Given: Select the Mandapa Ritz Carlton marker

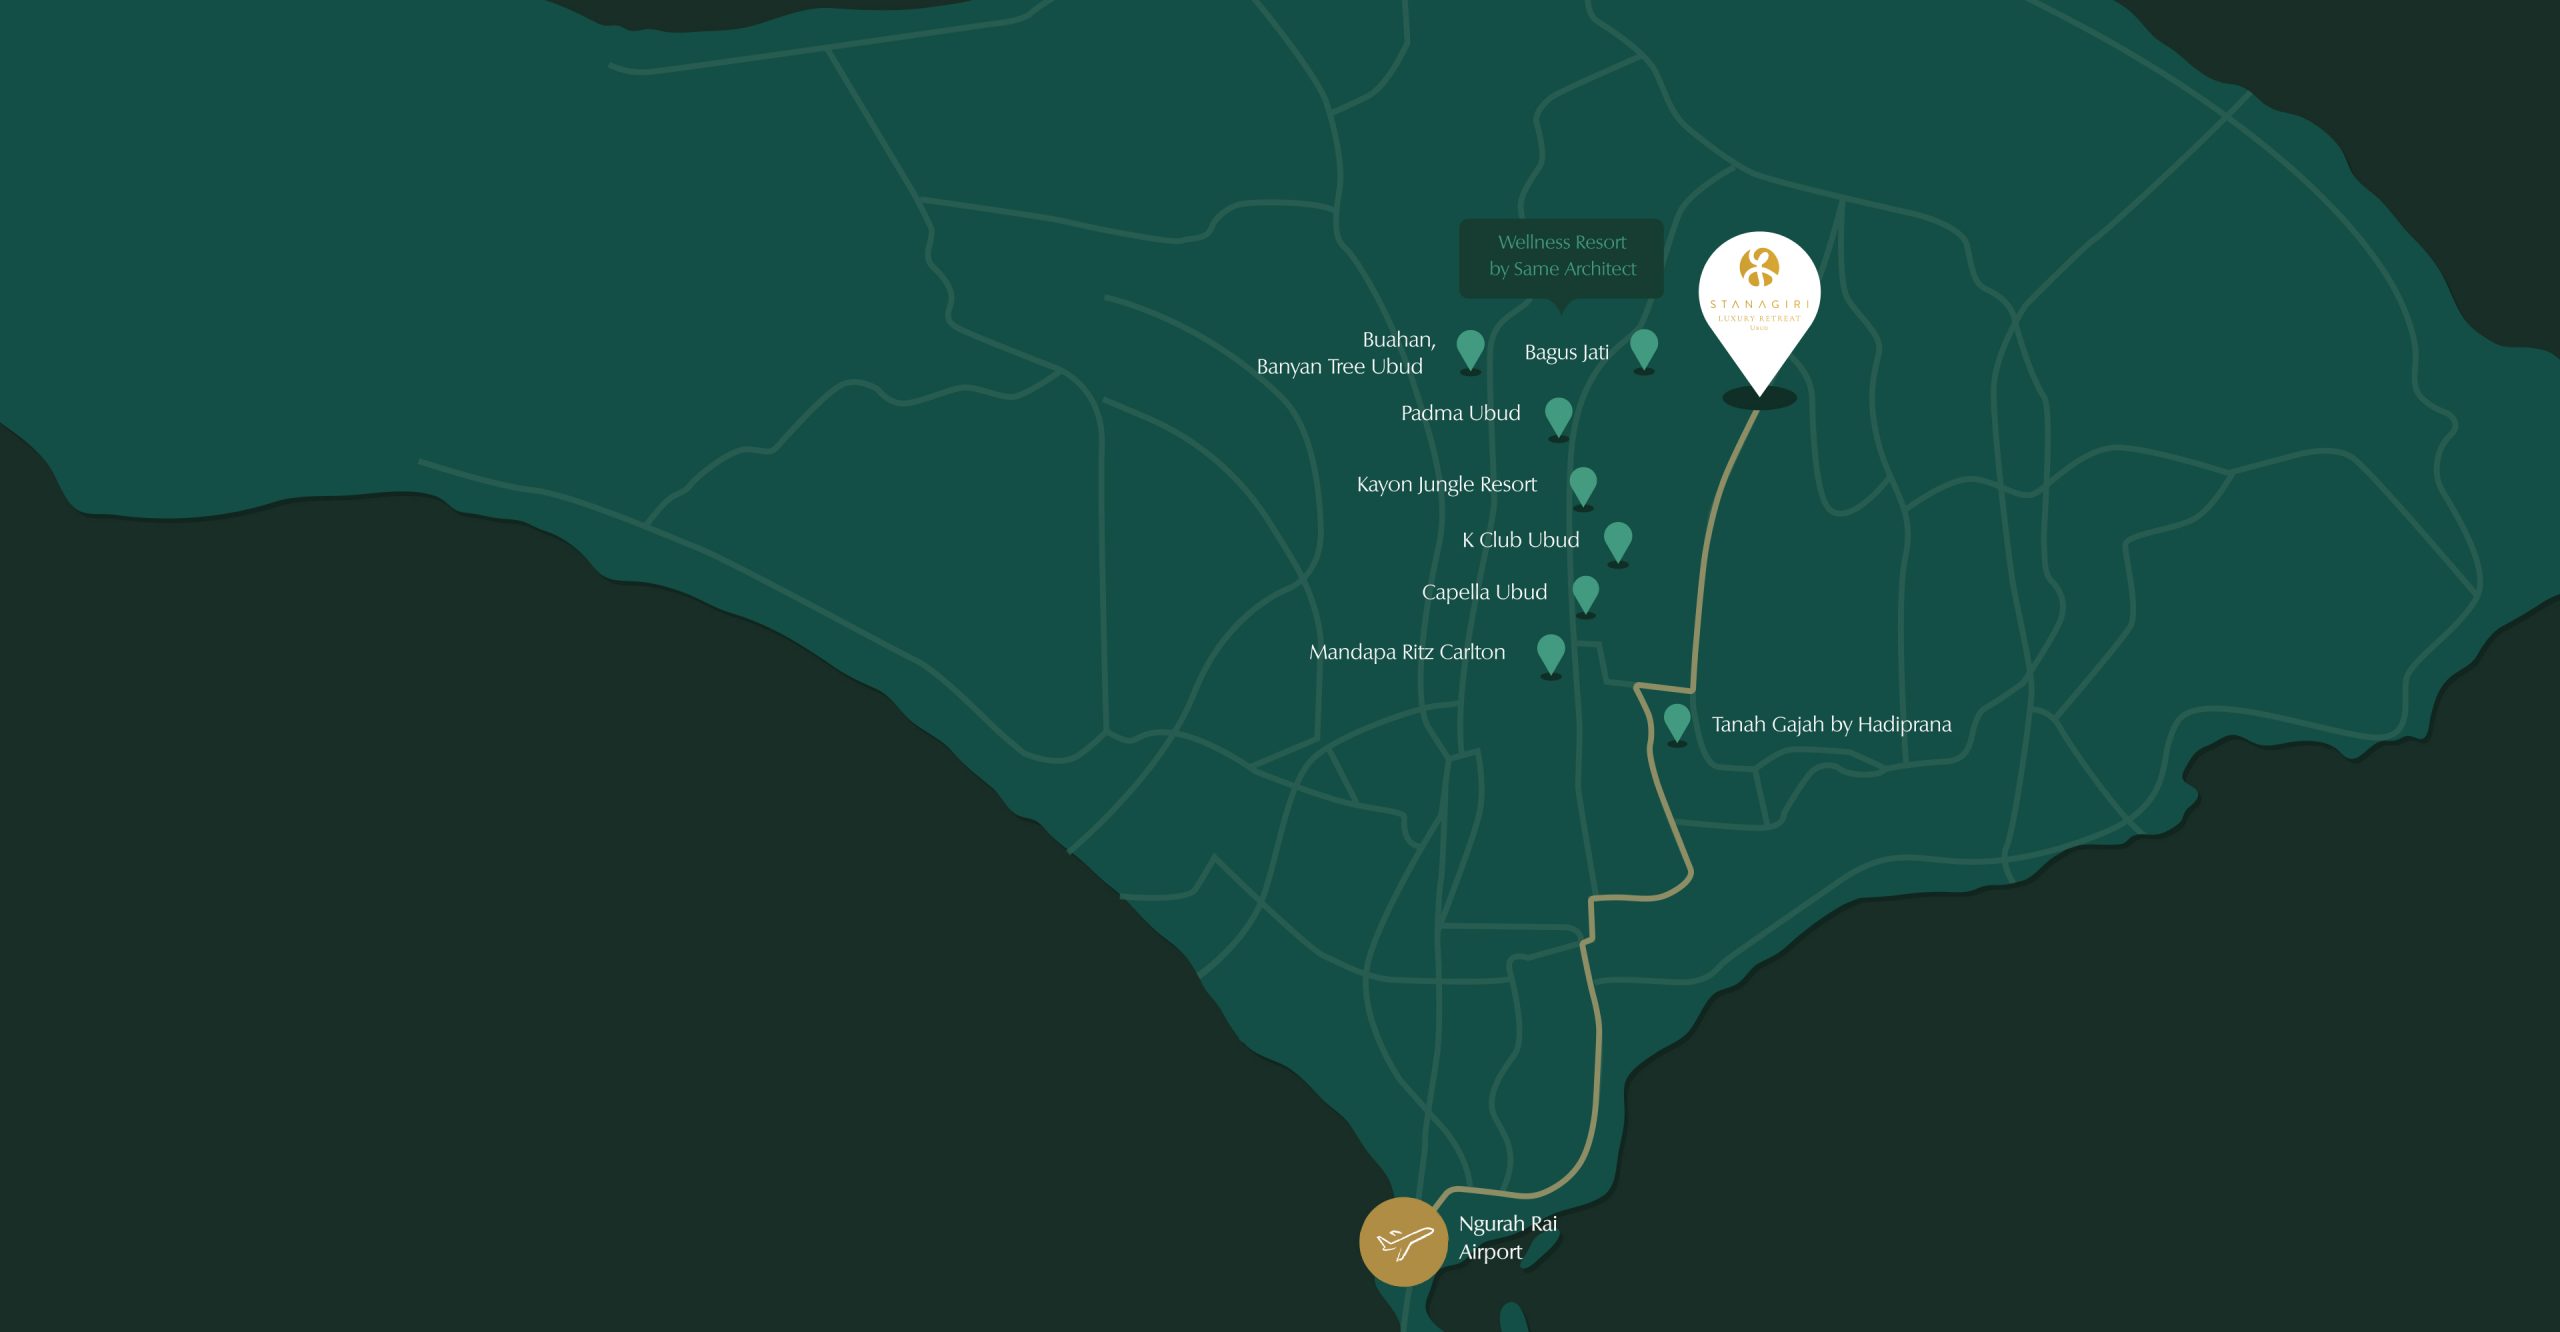Looking at the screenshot, I should coord(1551,655).
